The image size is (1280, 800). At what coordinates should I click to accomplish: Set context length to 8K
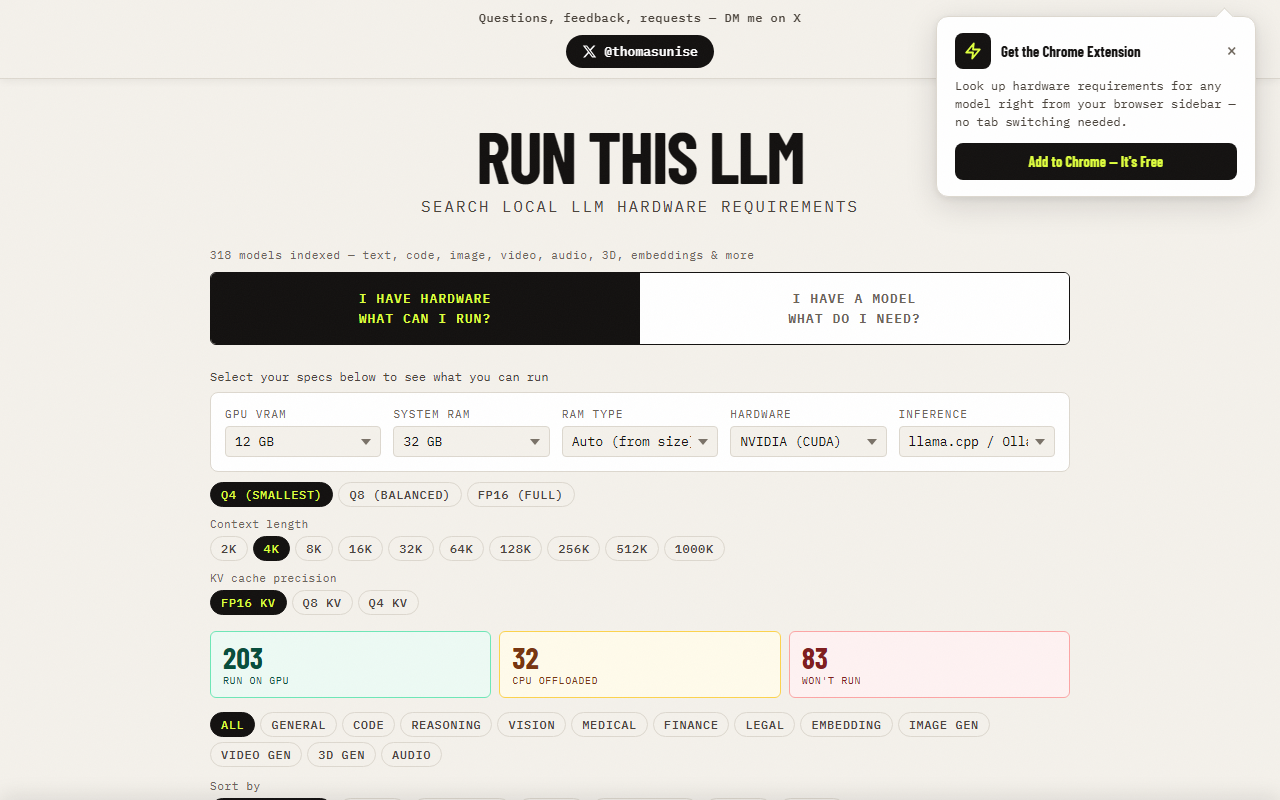coord(314,549)
